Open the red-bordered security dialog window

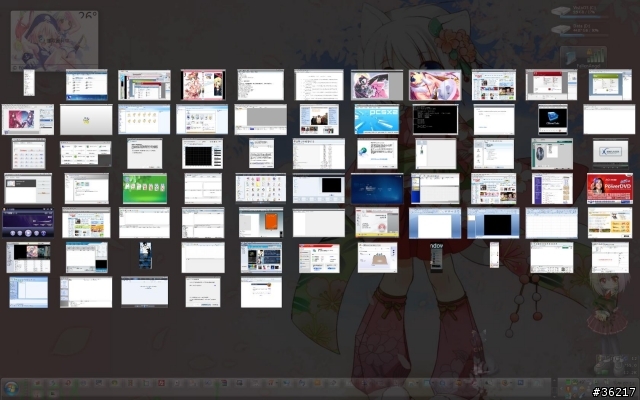click(x=319, y=258)
